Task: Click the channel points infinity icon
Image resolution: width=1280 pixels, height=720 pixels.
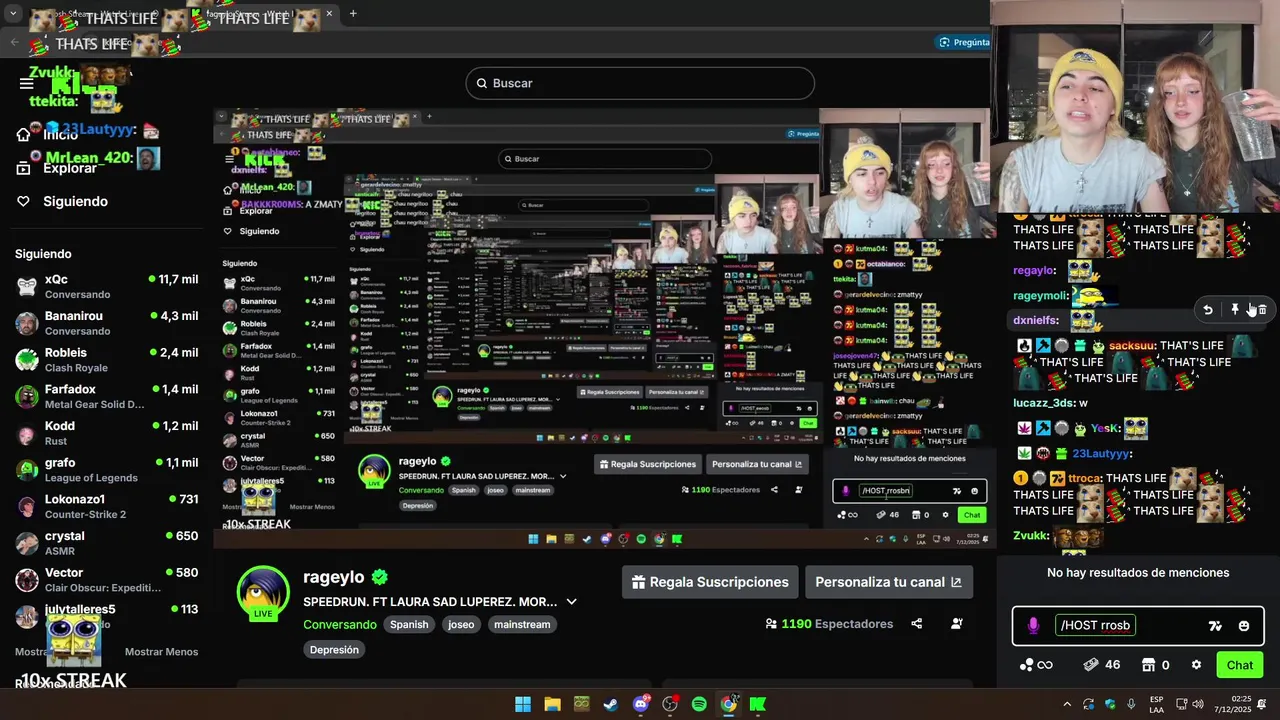Action: tap(1036, 665)
